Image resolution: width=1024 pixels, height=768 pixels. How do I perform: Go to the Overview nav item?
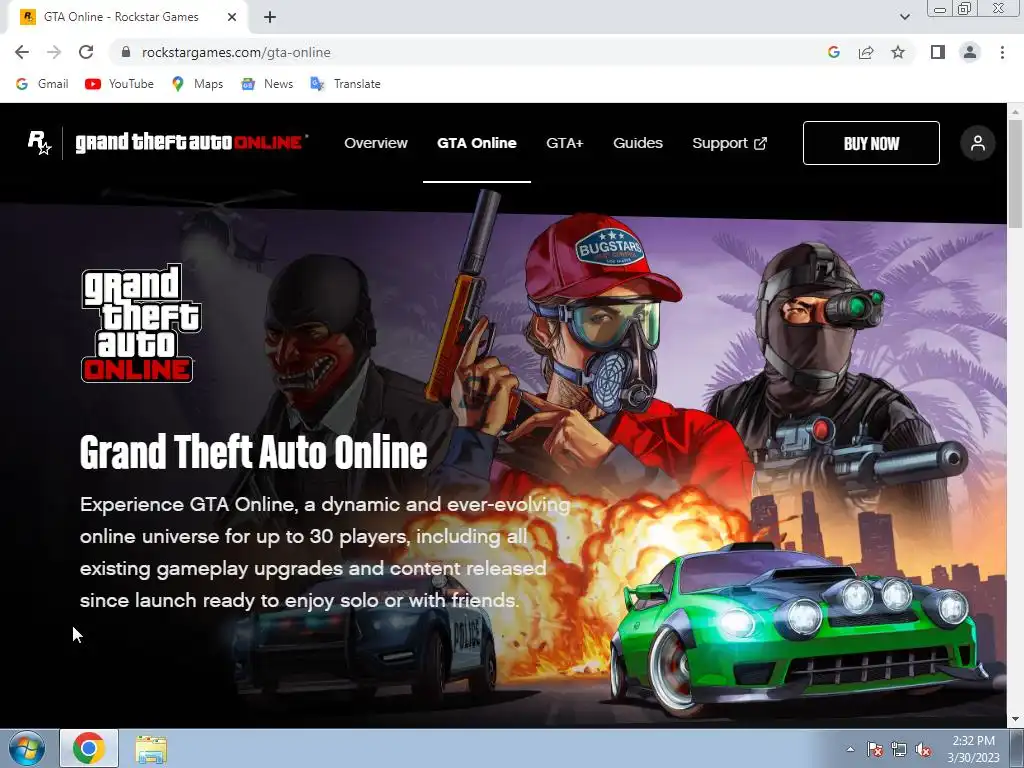point(376,143)
